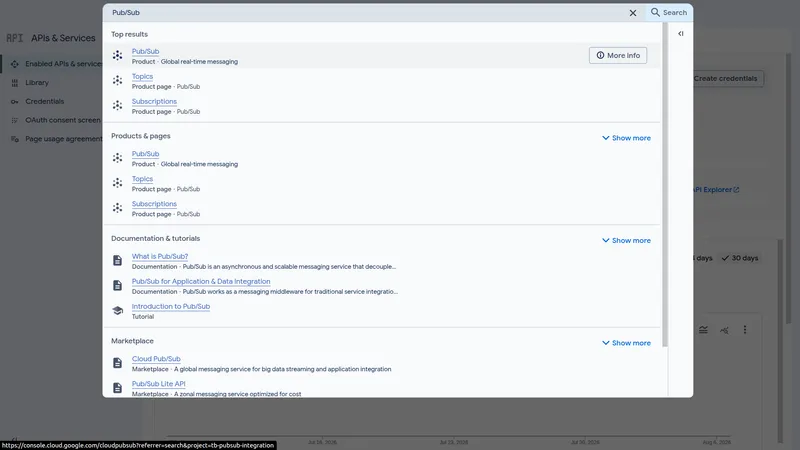Click Library grid icon in sidebar
The image size is (800, 450).
tap(15, 83)
